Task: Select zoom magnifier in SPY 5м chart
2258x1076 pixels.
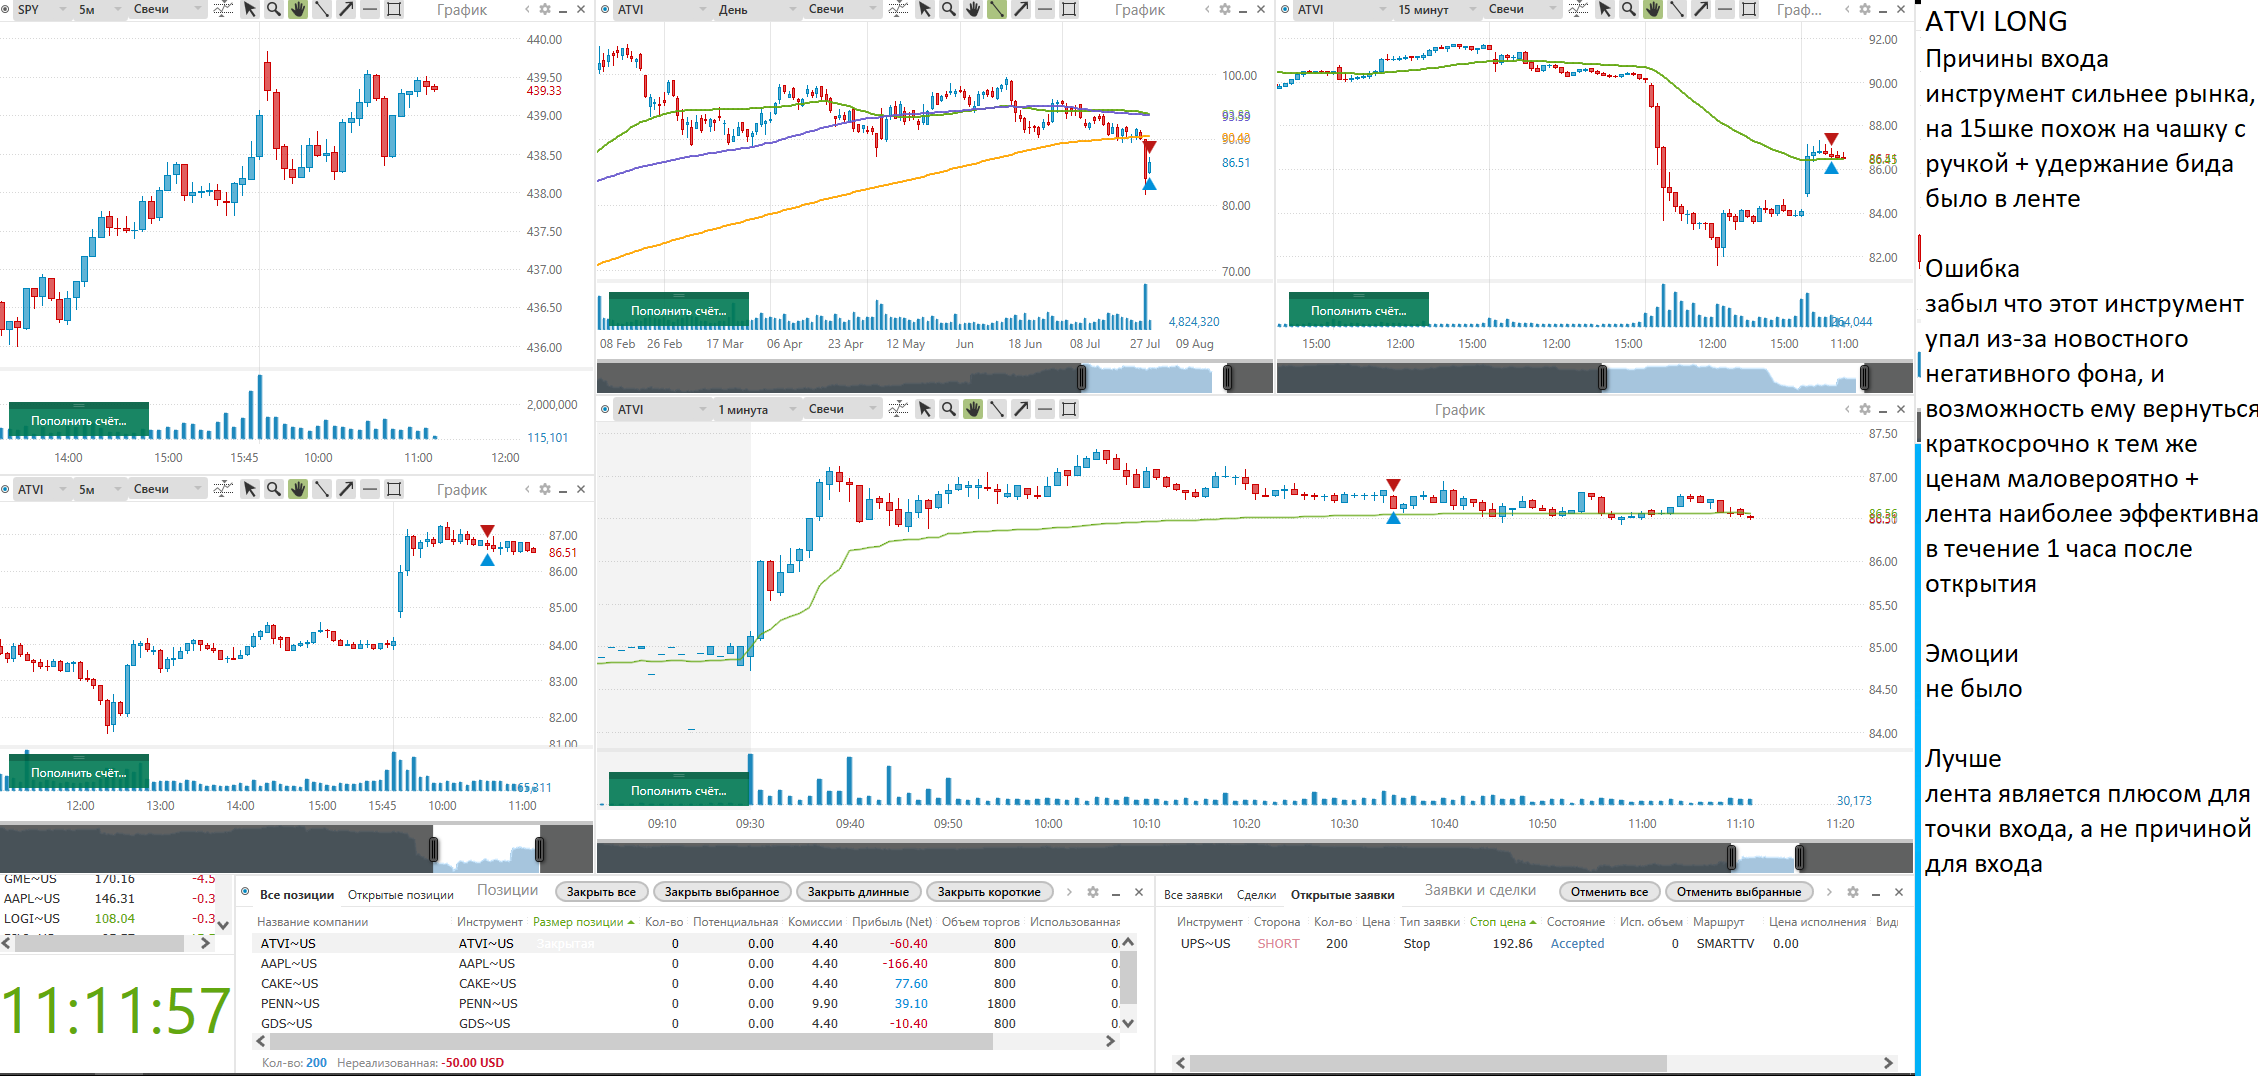Action: 273,9
